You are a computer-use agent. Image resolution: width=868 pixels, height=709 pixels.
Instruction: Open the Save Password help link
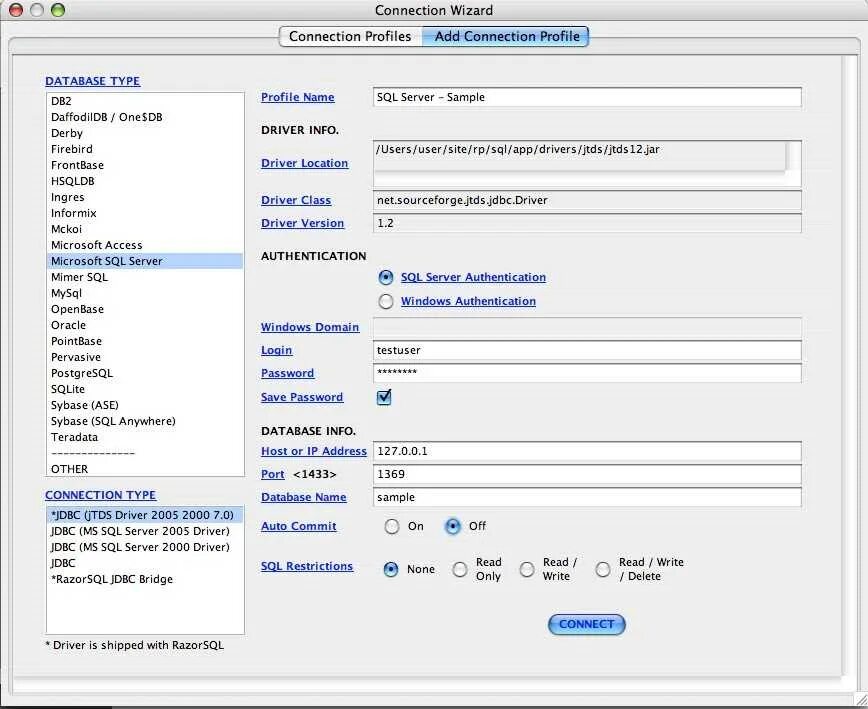point(302,397)
